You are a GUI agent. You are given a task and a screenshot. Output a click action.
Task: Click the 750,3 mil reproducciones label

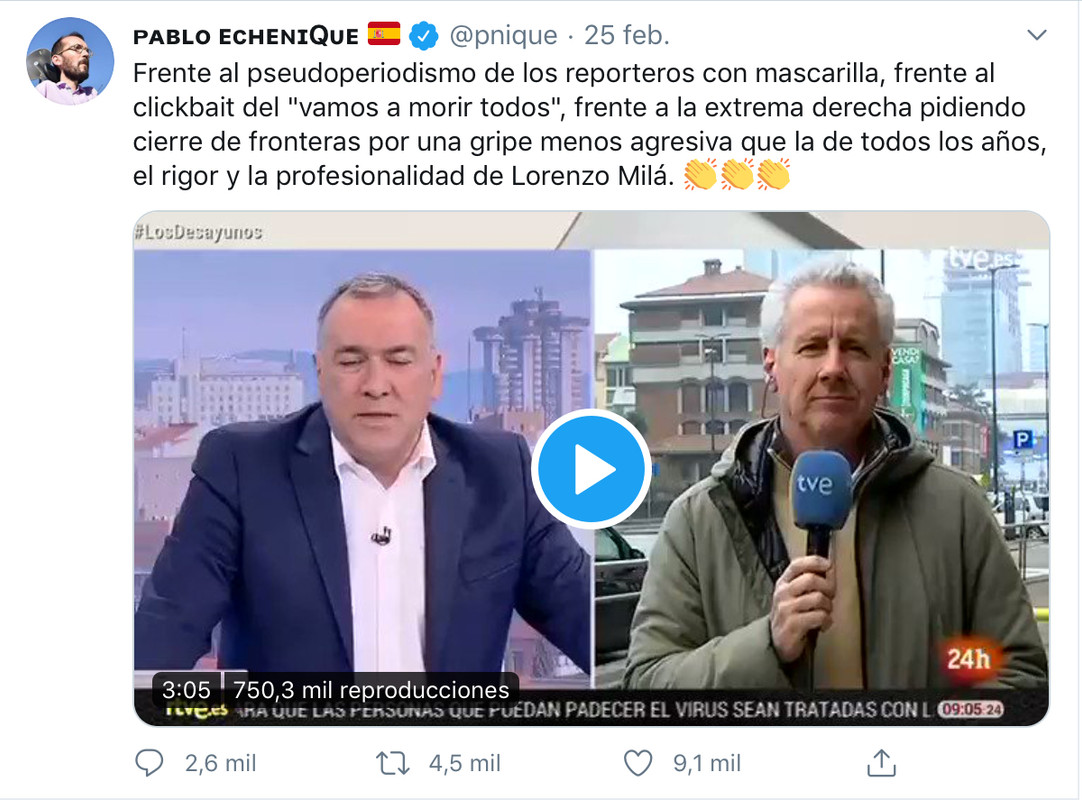(371, 690)
